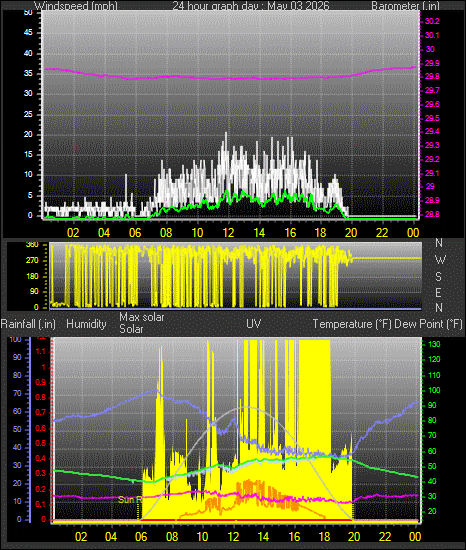Click the 5 mph windspeed scale label
466x550 pixels.
click(x=30, y=195)
